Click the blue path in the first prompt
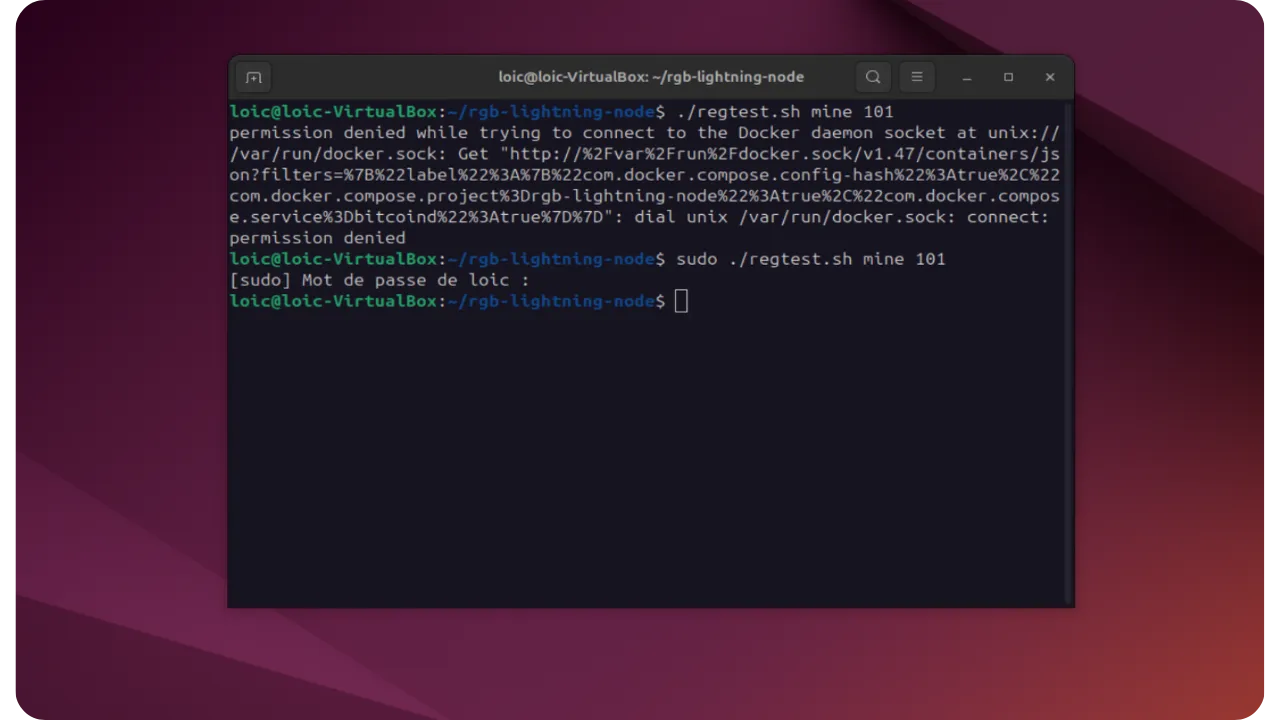This screenshot has width=1280, height=720. tap(551, 112)
